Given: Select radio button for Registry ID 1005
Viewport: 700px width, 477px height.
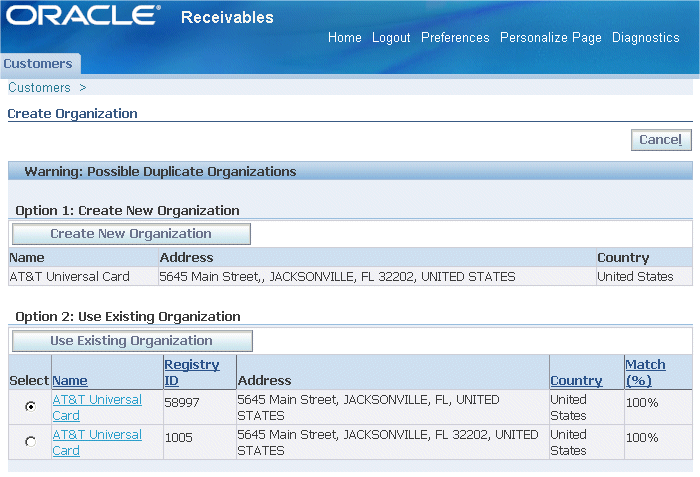Looking at the screenshot, I should 30,442.
